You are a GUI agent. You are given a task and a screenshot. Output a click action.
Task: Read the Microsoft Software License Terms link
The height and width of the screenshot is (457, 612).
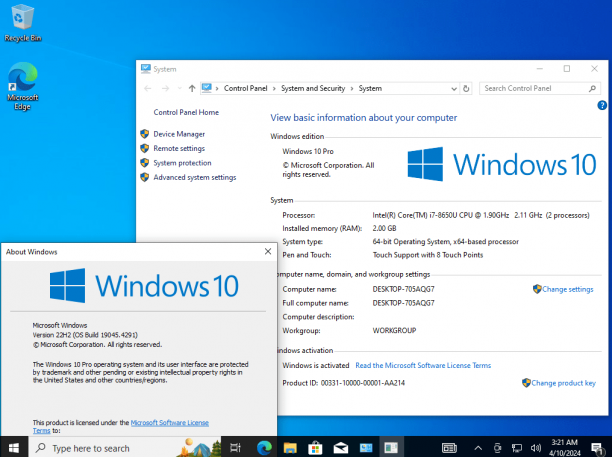[x=423, y=366]
